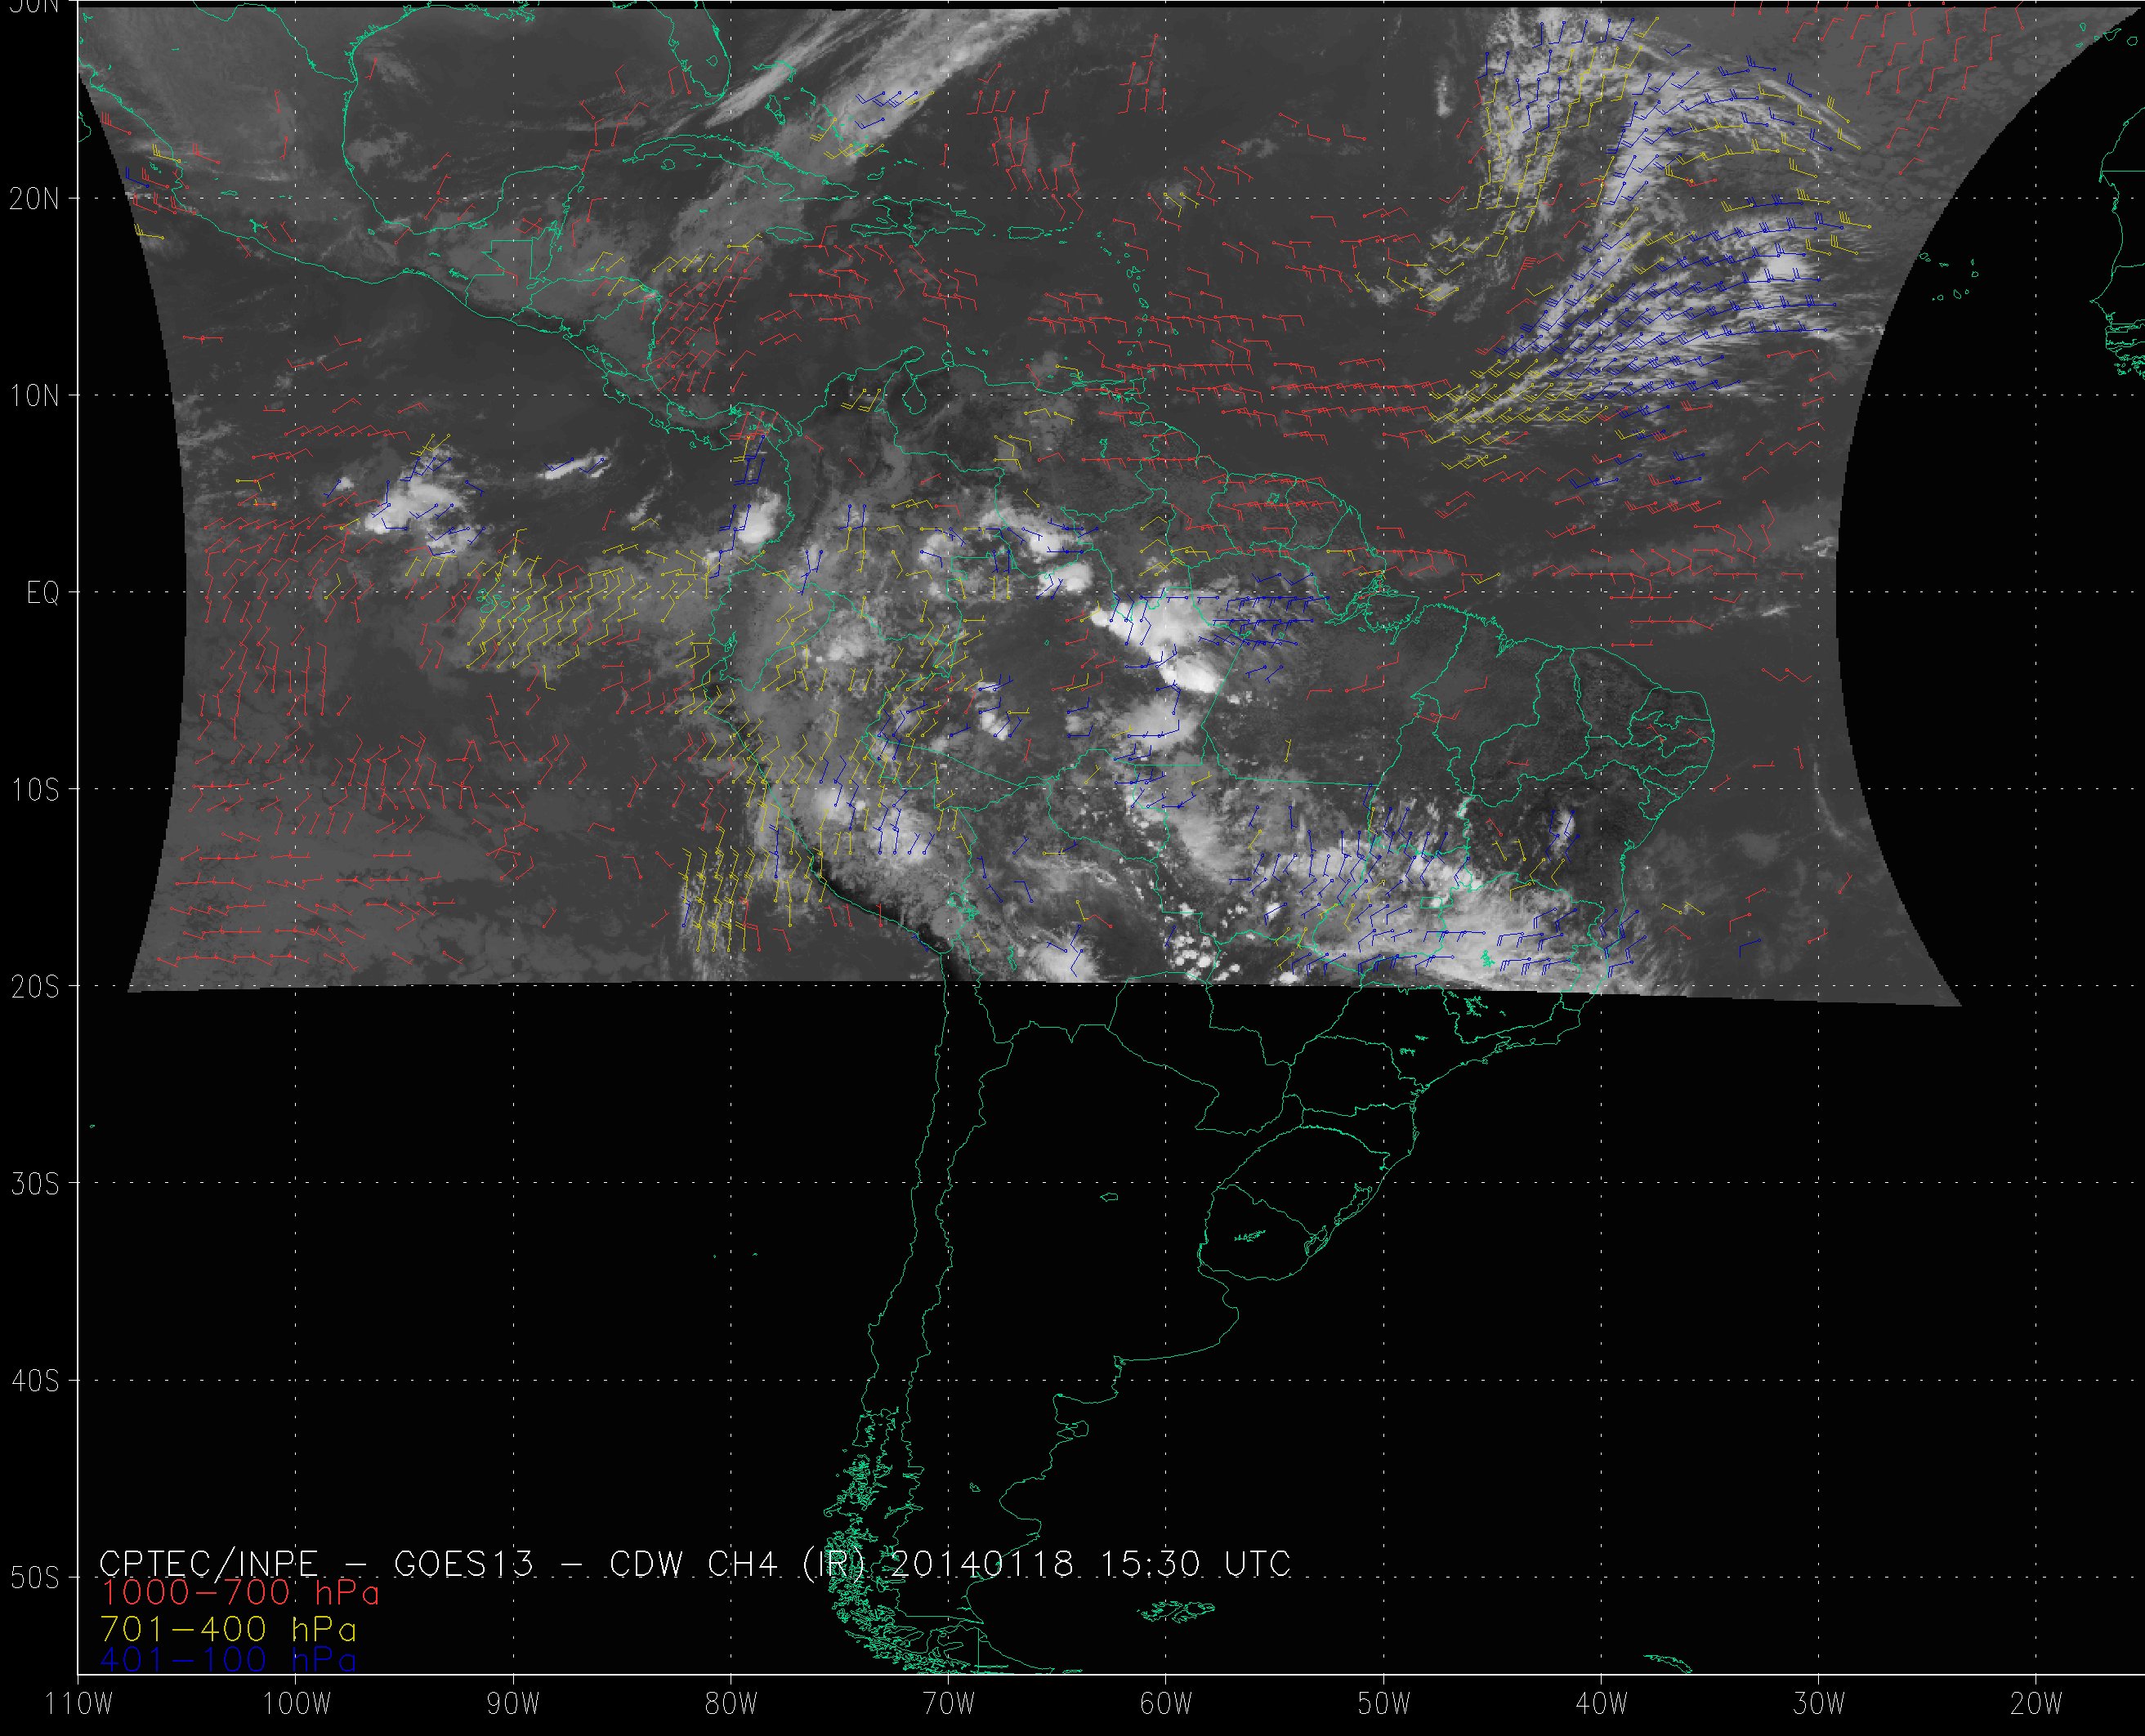This screenshot has width=2145, height=1736.
Task: Click the 20S latitude label
Action: [34, 987]
